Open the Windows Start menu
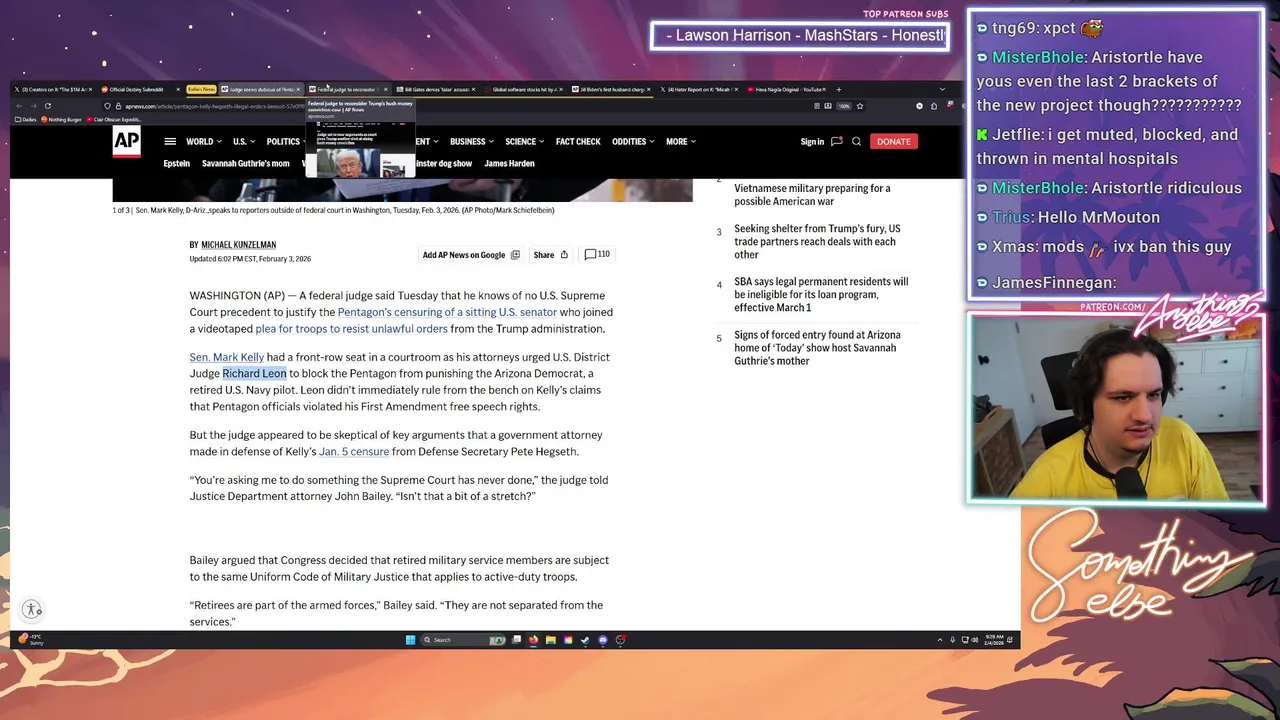 click(410, 640)
